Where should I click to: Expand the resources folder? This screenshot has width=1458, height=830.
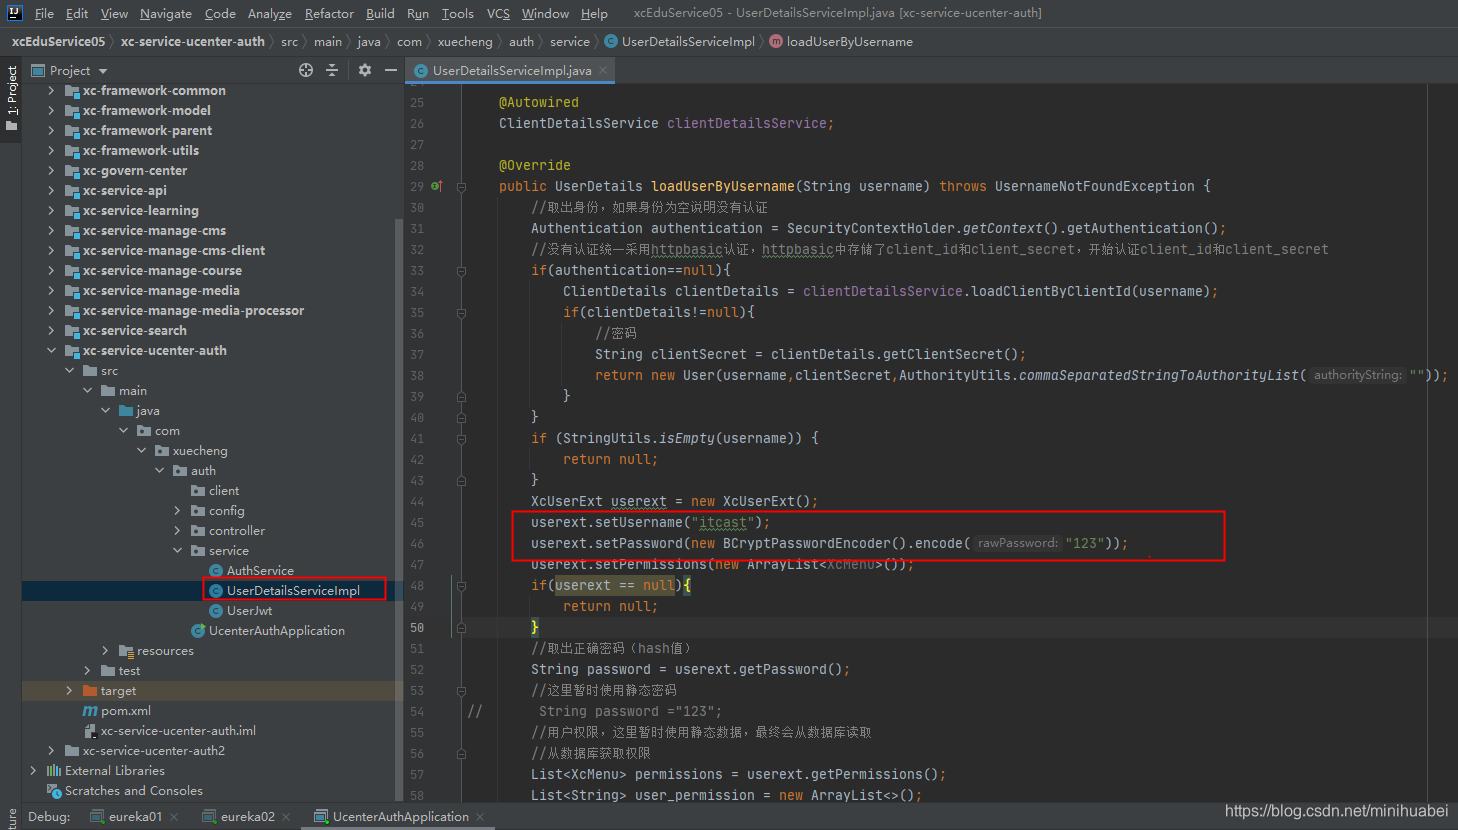105,650
